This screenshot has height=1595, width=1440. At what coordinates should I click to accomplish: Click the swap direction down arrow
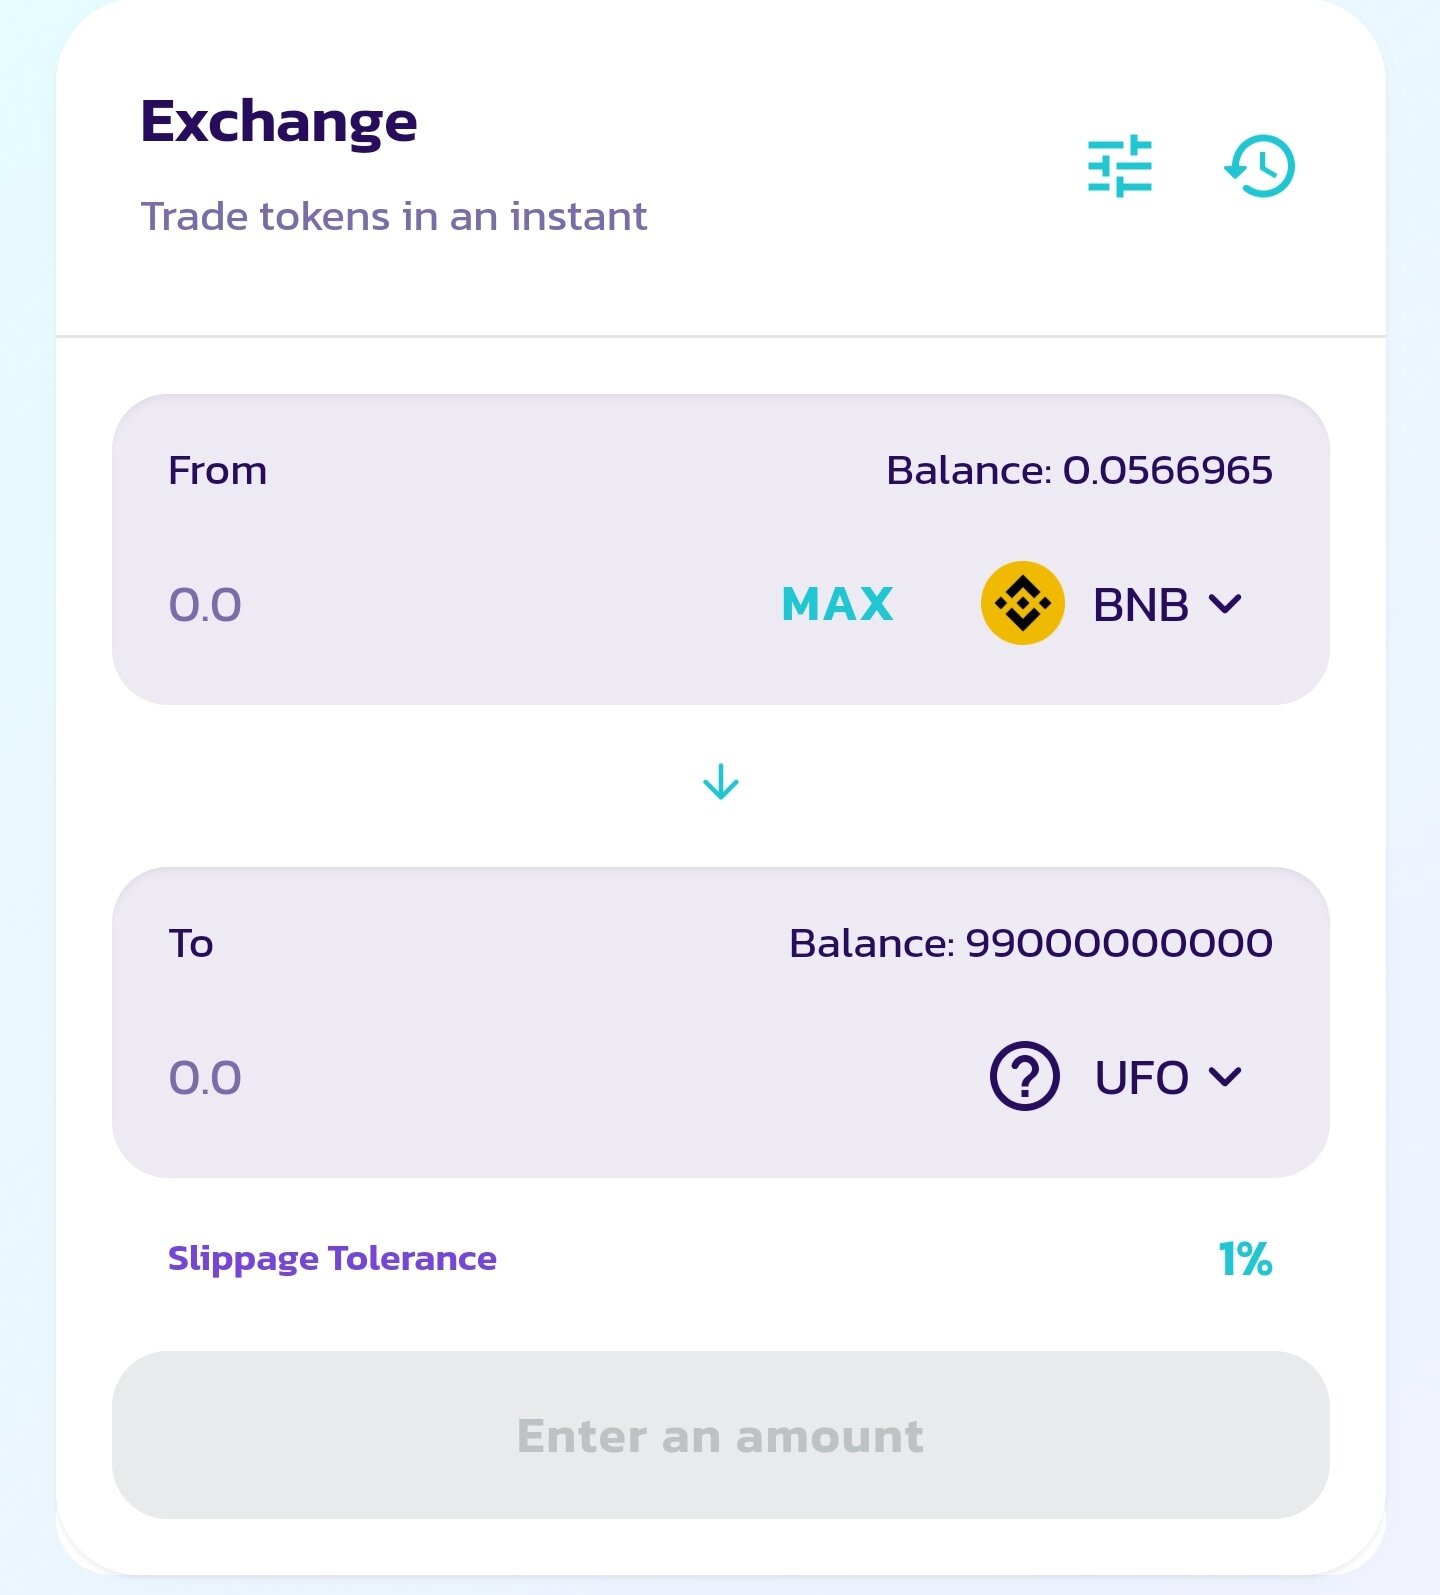[x=720, y=781]
